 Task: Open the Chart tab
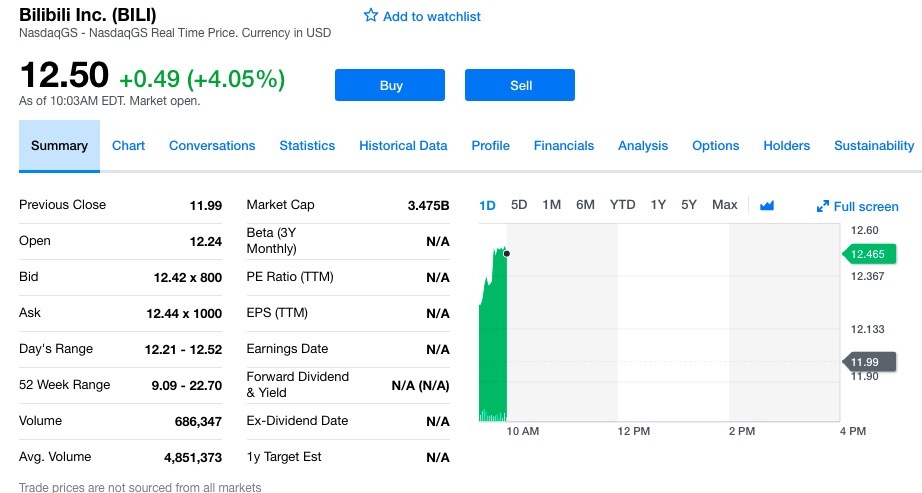[128, 146]
